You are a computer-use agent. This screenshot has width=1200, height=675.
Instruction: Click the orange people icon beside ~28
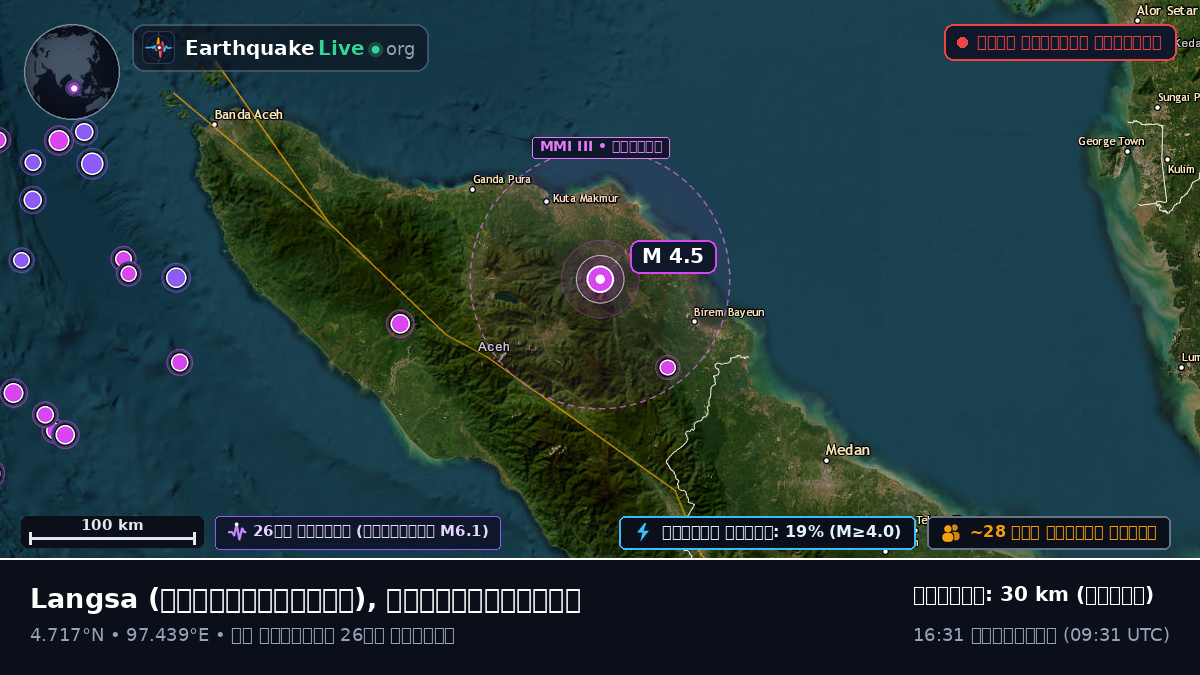(x=951, y=533)
